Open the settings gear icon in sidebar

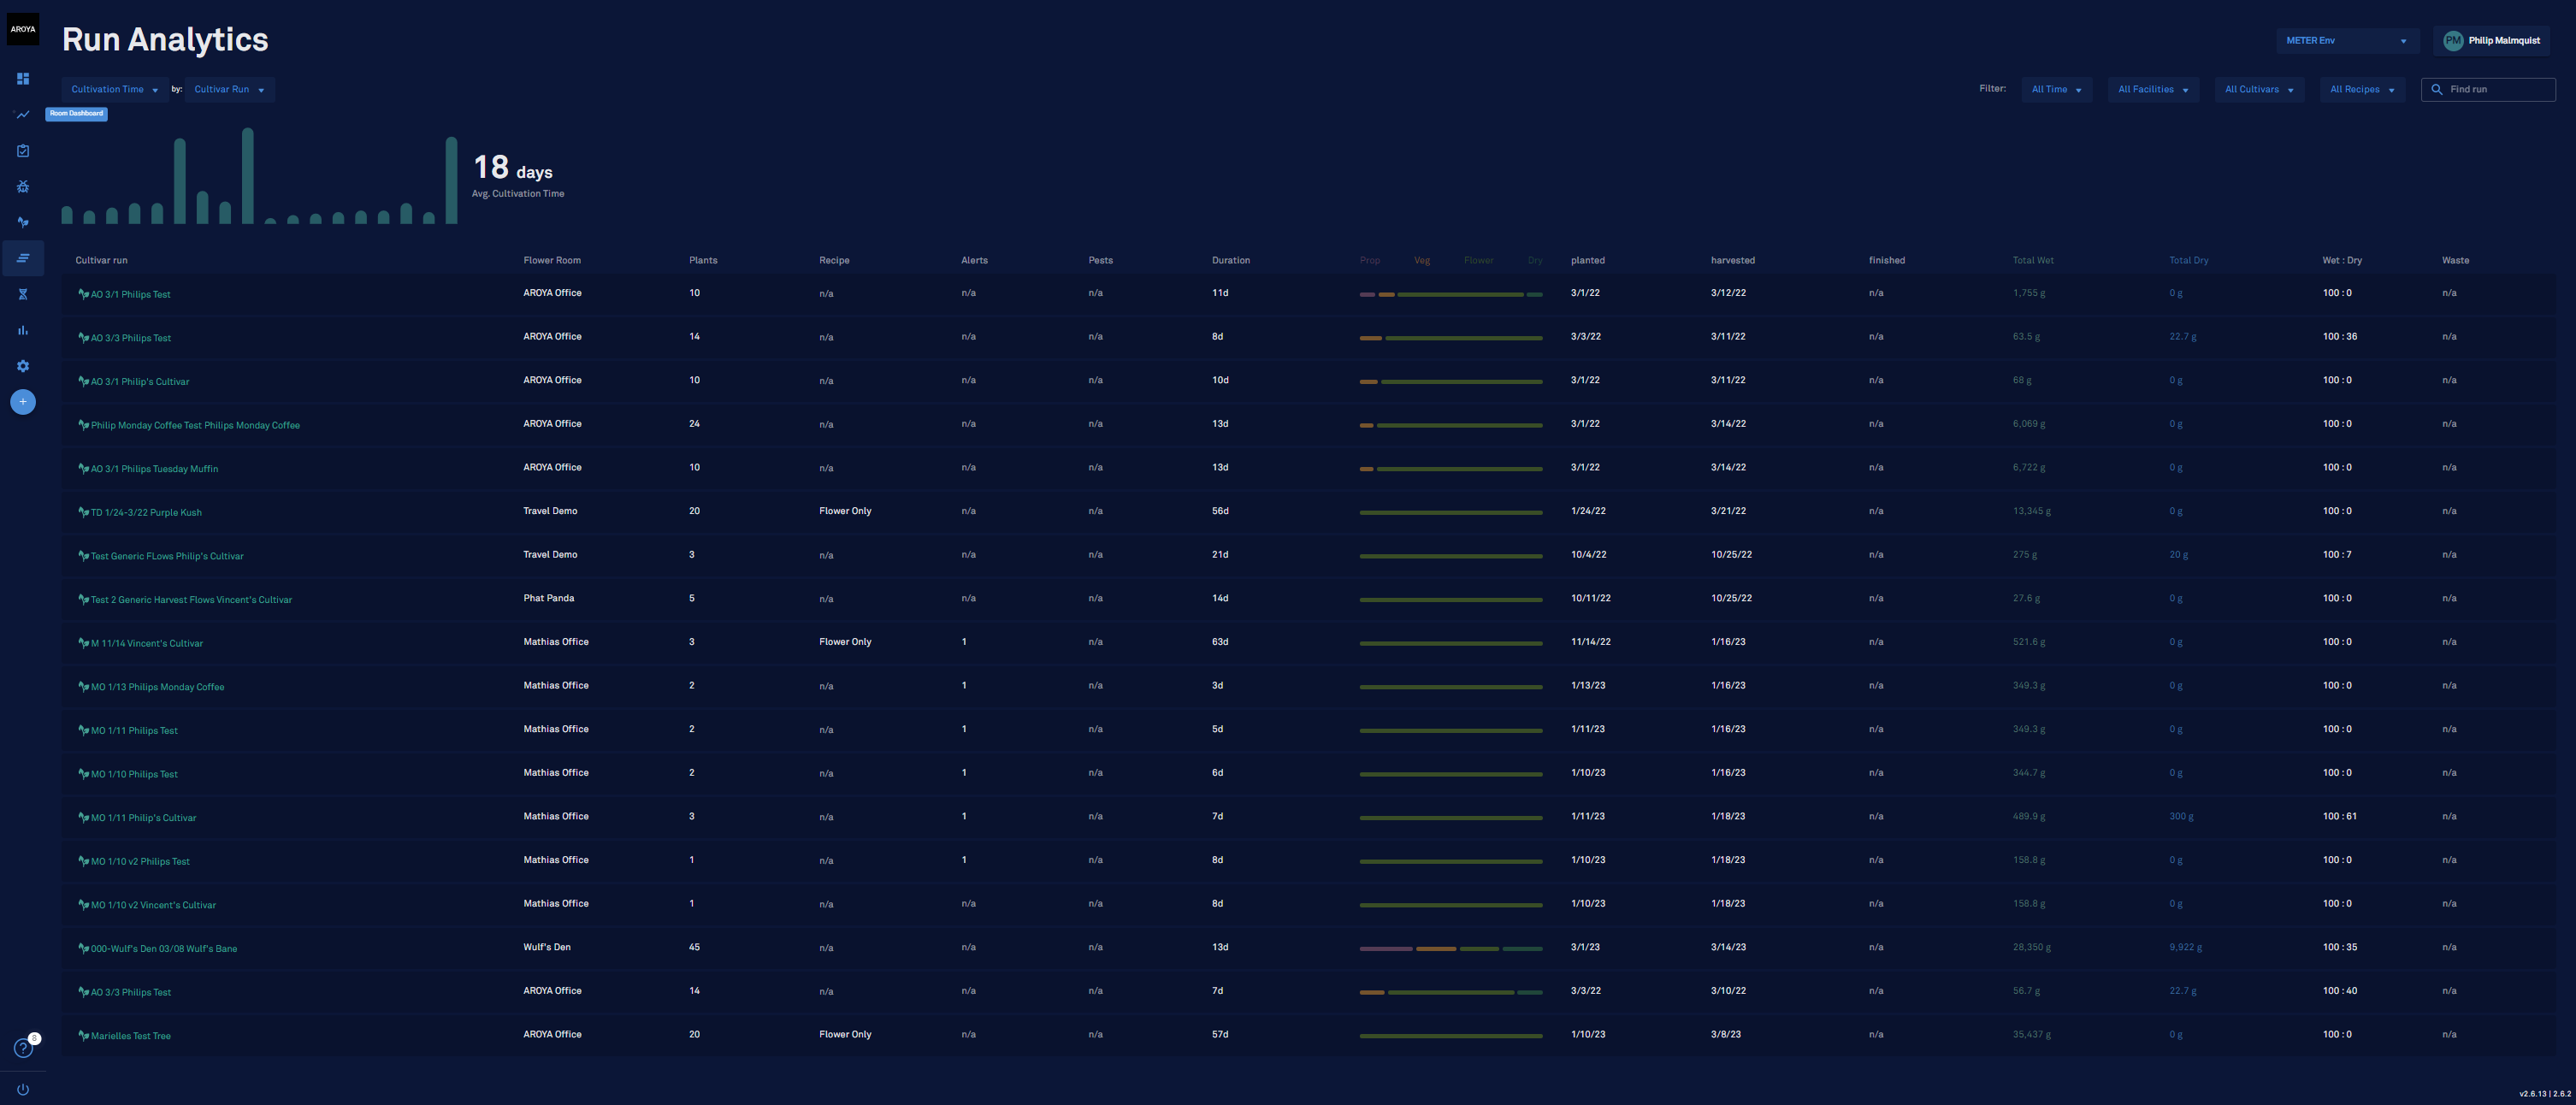[x=23, y=367]
